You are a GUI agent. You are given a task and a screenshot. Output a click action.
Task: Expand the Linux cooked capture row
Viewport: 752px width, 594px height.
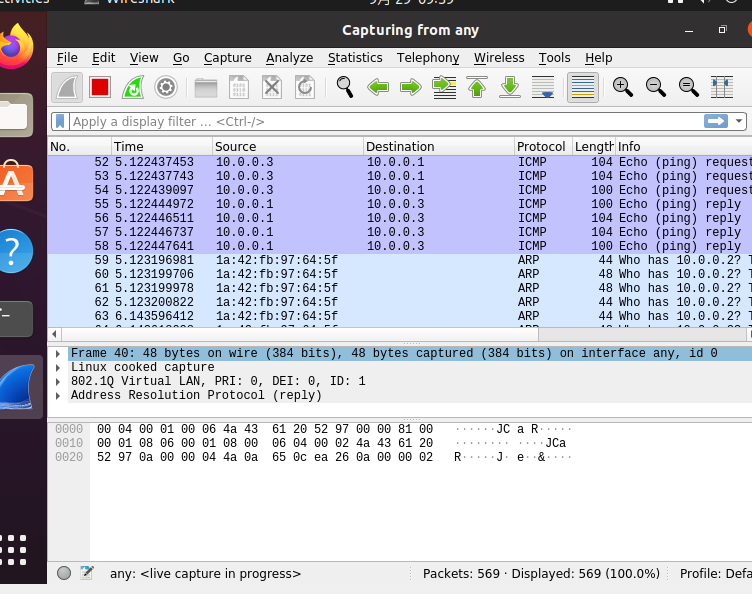pyautogui.click(x=58, y=368)
